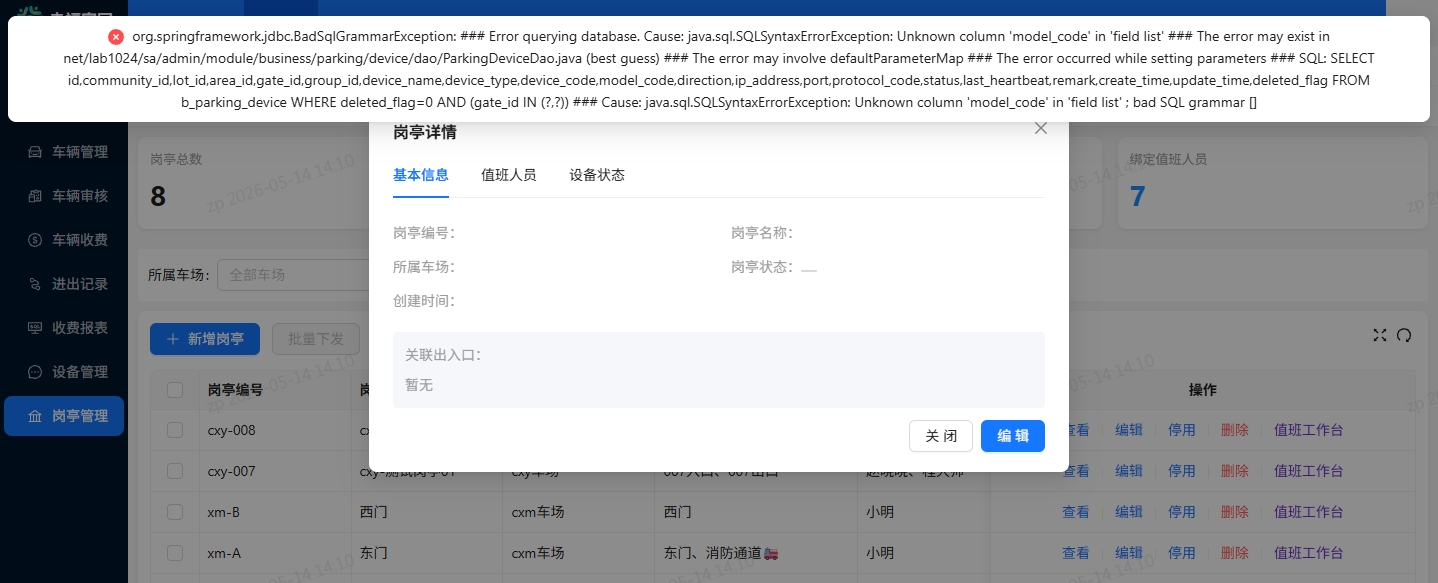Click 编辑 link in the cxy-008 row

(1129, 430)
